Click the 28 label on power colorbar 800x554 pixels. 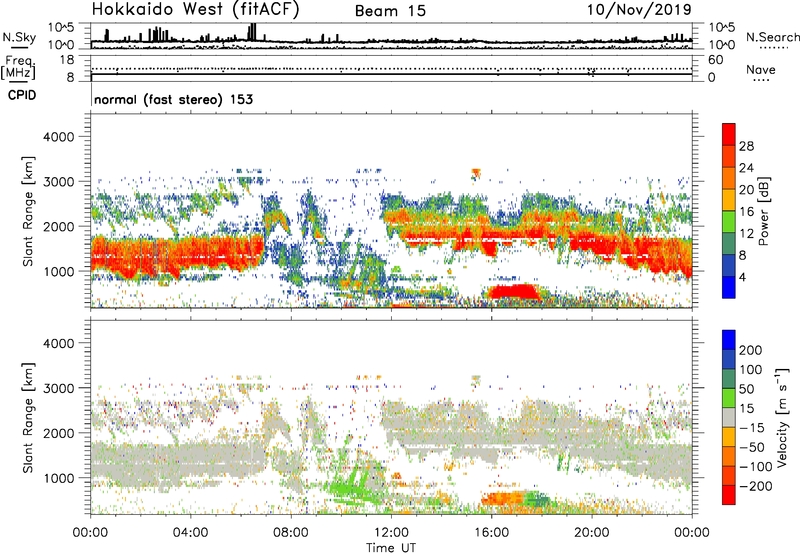(746, 146)
